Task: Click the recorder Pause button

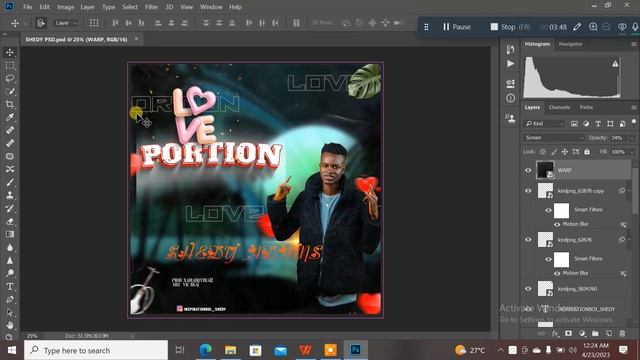Action: point(457,27)
